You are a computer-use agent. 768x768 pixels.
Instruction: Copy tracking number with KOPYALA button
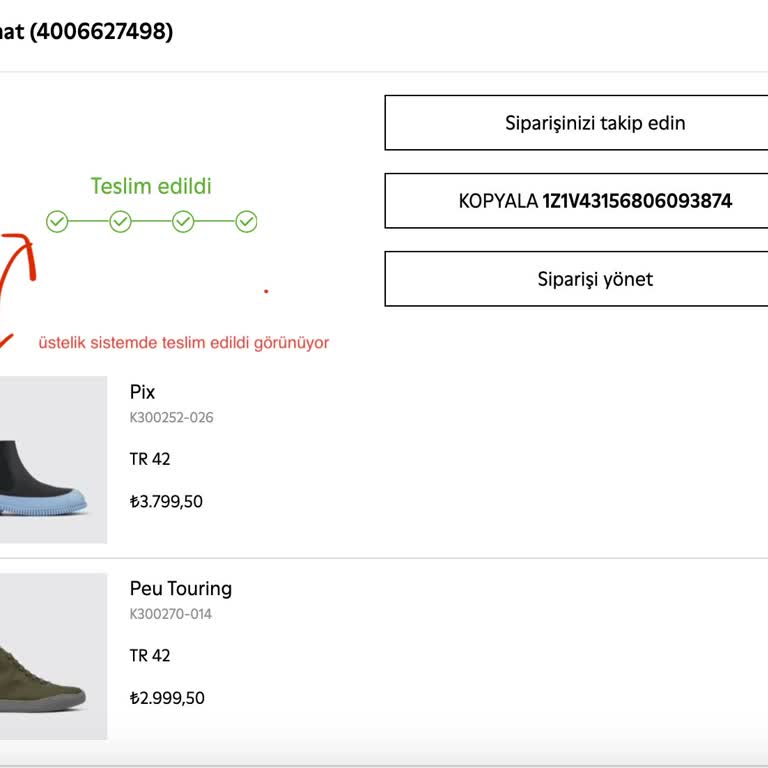[x=595, y=201]
